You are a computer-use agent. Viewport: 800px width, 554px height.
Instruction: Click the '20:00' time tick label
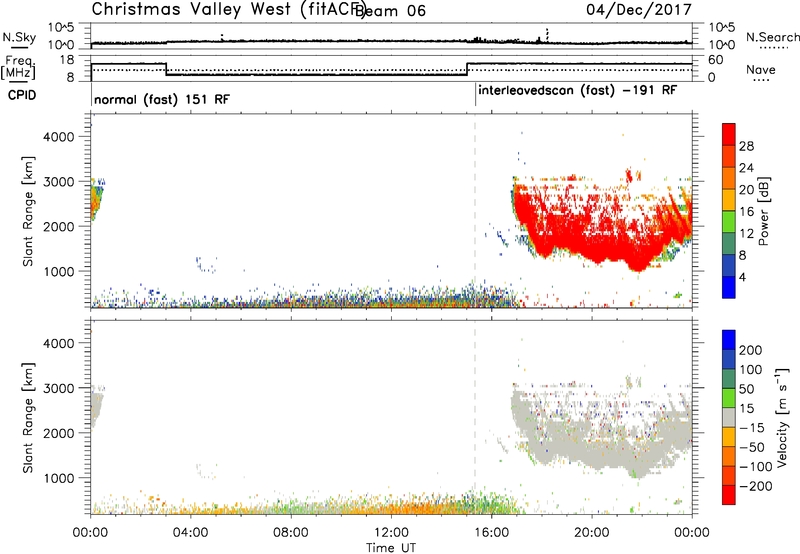coord(592,533)
